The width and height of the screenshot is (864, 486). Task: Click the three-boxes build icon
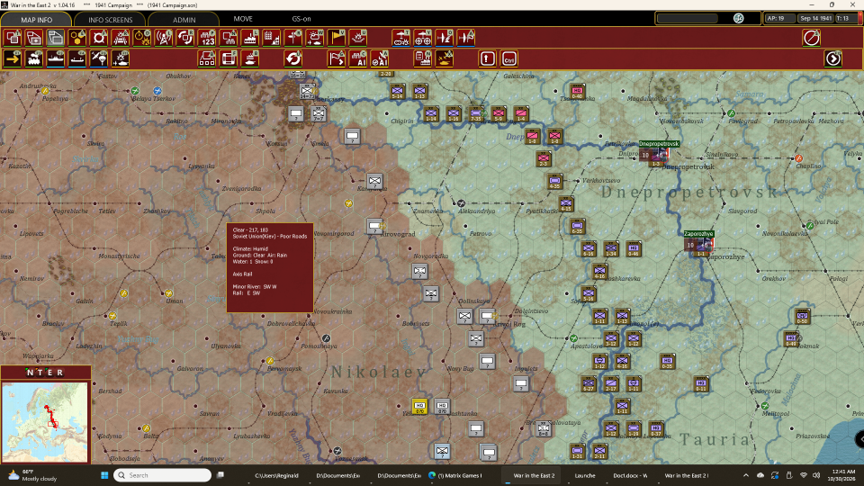point(207,58)
